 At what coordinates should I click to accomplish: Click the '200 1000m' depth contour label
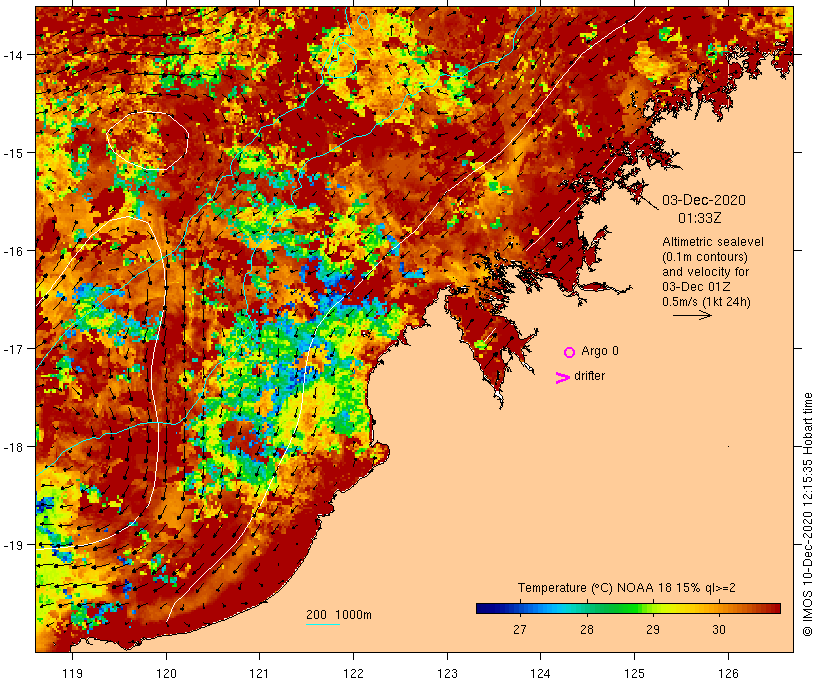click(x=339, y=615)
